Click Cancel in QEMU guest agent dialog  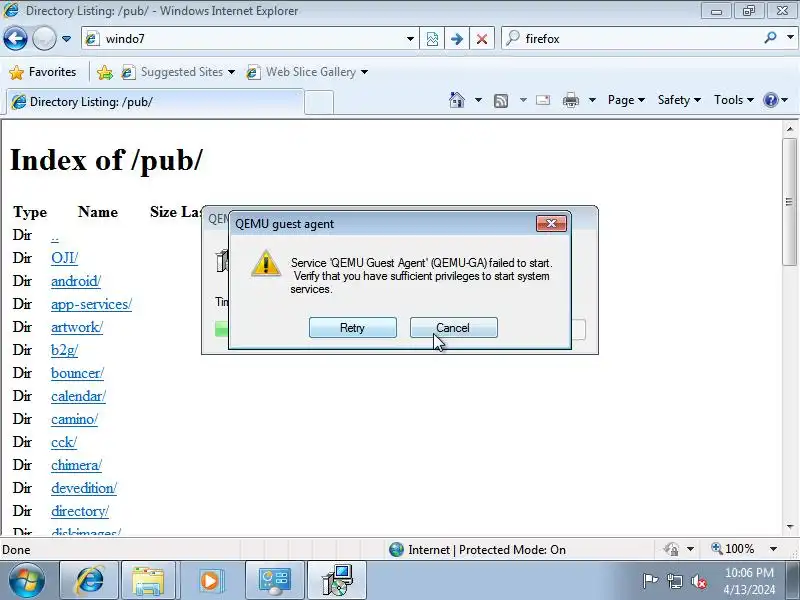pyautogui.click(x=454, y=328)
